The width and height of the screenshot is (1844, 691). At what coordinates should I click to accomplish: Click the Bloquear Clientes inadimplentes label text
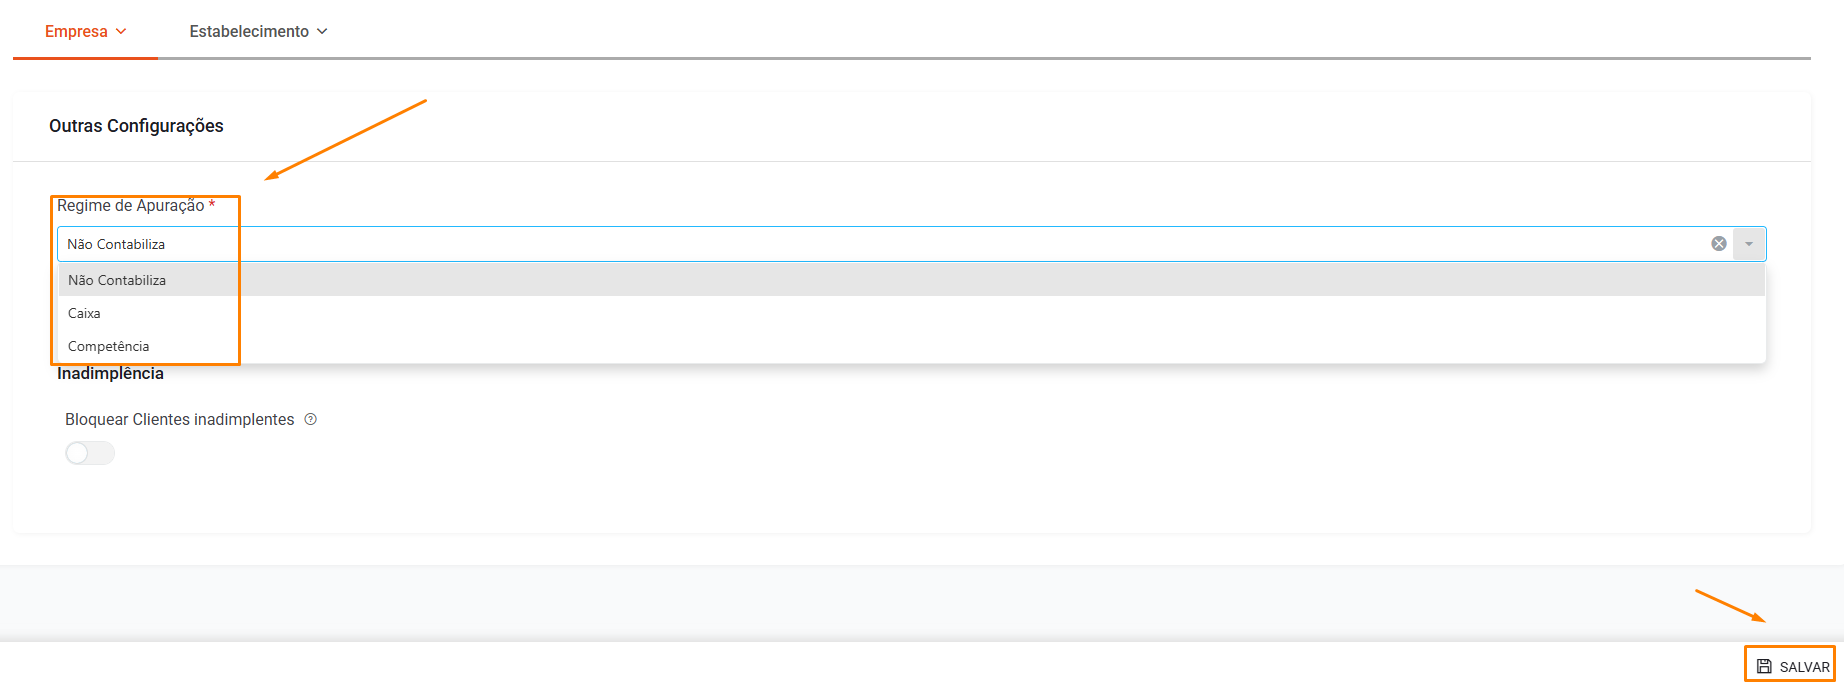[179, 419]
